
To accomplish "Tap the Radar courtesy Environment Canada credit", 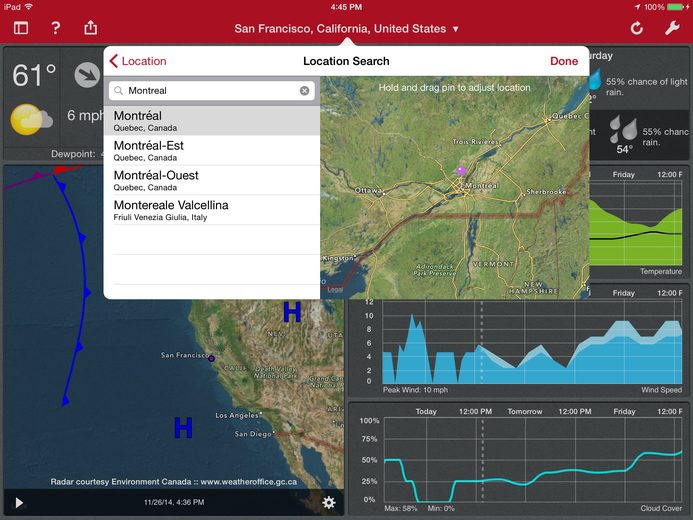I will [174, 482].
